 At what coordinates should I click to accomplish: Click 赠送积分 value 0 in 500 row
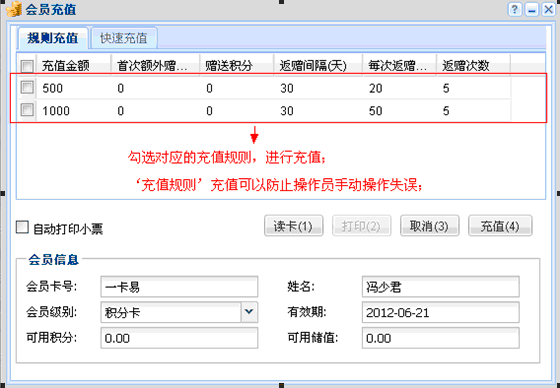pos(209,88)
